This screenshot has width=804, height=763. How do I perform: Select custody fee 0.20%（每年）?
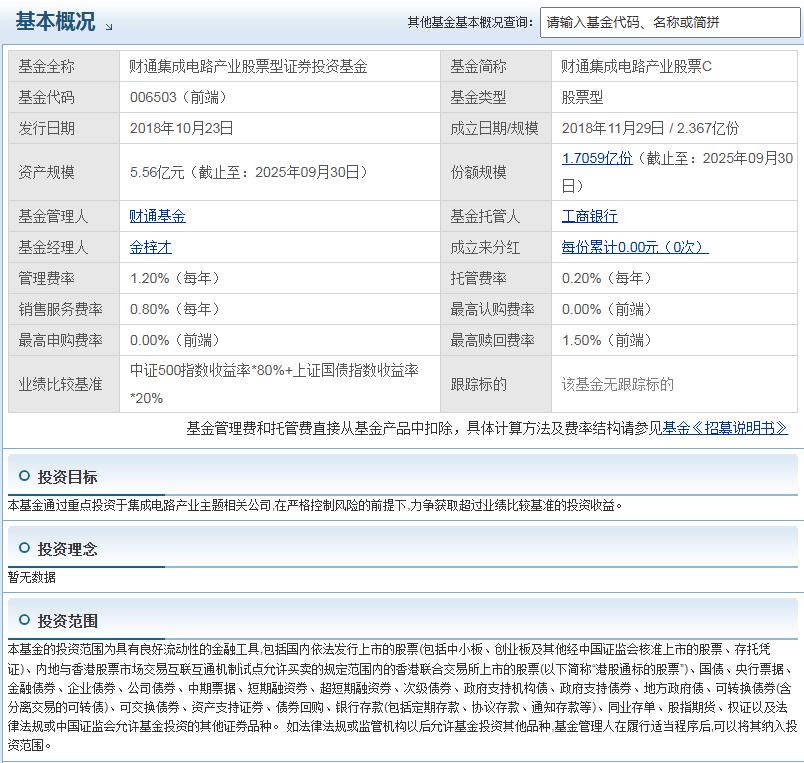pos(607,278)
